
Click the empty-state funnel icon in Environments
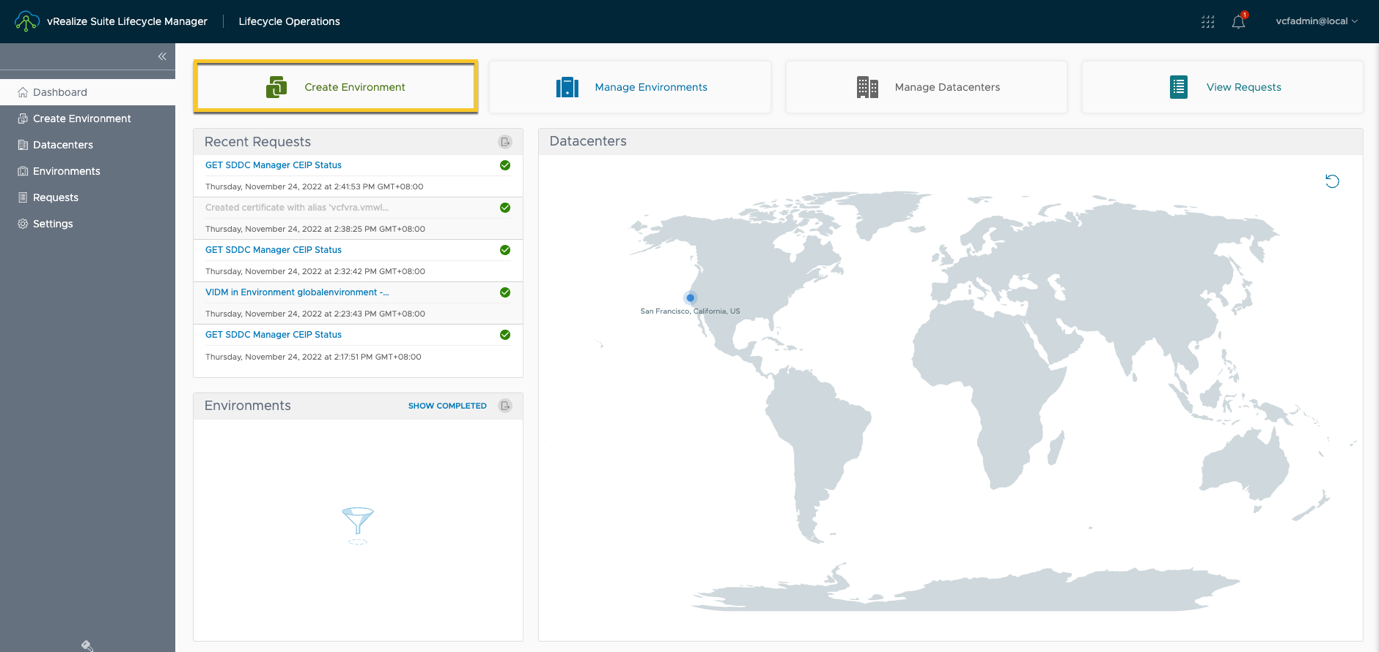click(358, 525)
